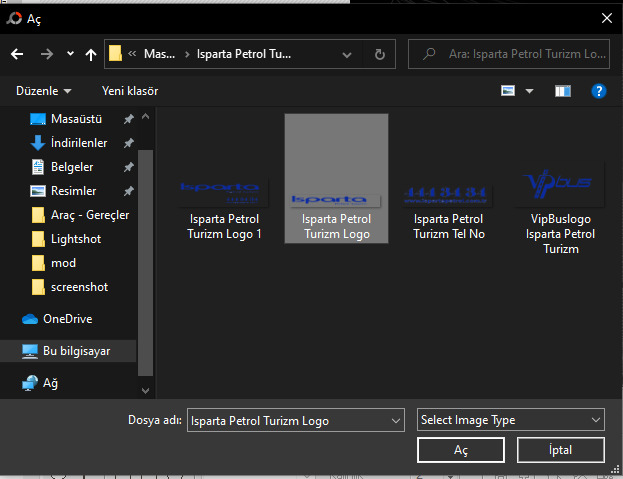The height and width of the screenshot is (479, 623).
Task: Click the pin icon next to Belgeler
Action: point(128,167)
